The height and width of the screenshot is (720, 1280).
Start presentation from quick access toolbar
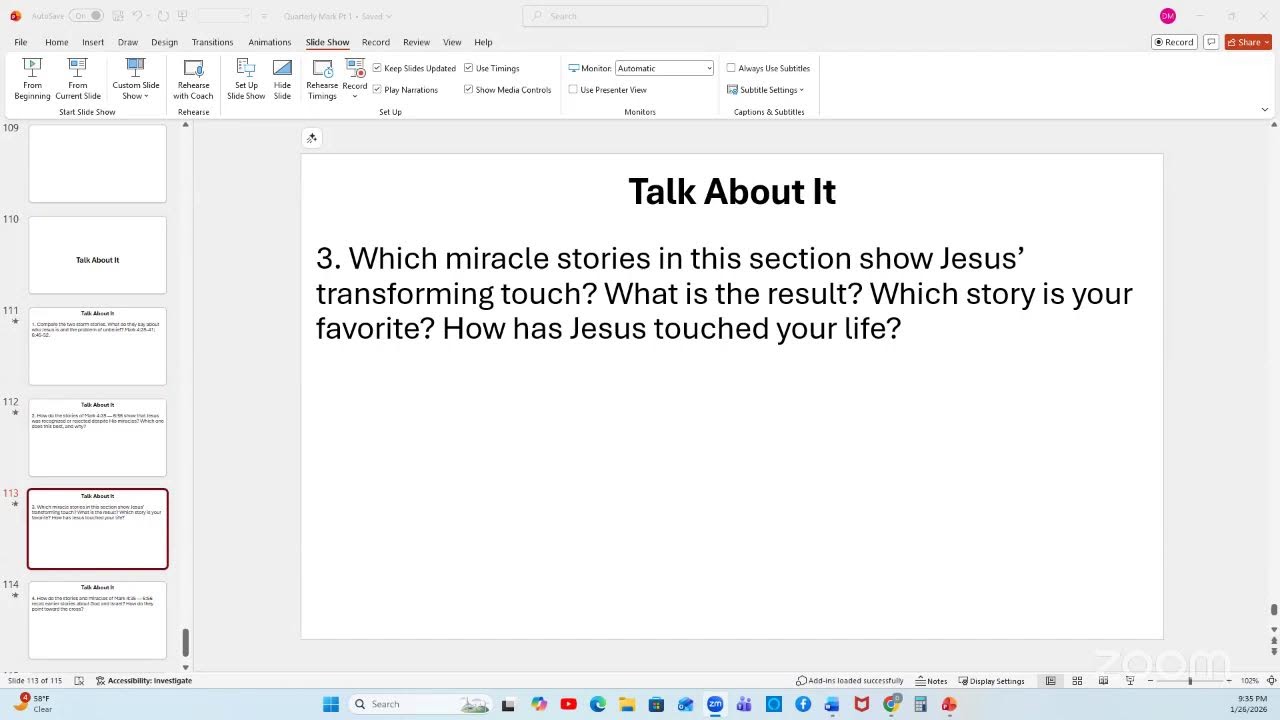tap(184, 16)
